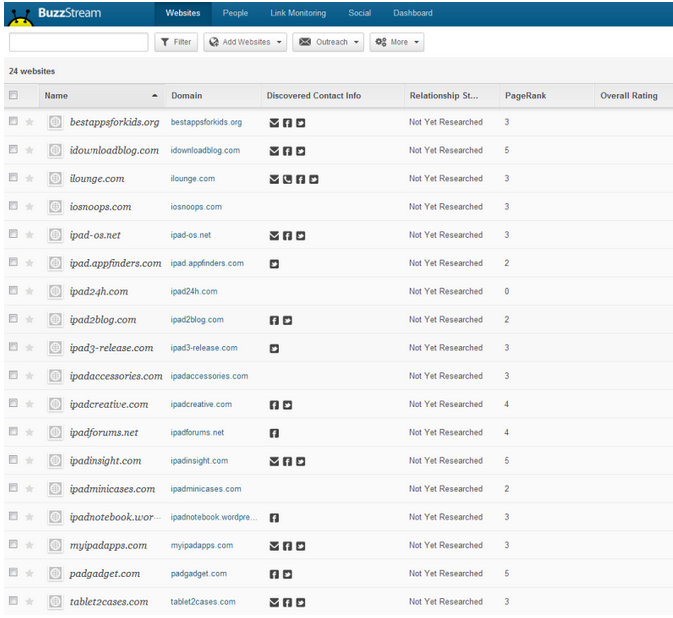Star the iosnoops.com website

click(29, 206)
